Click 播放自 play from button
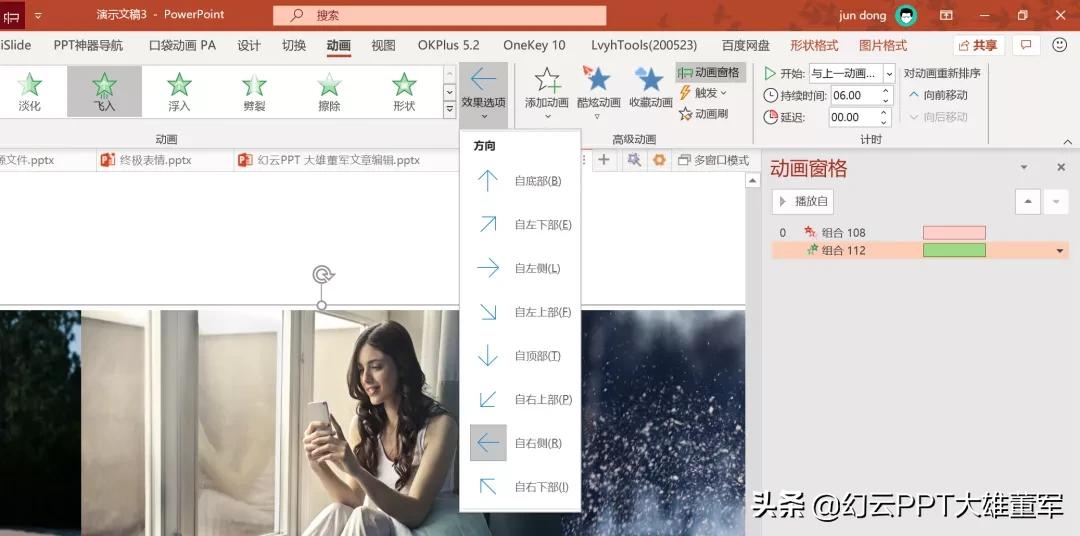The width and height of the screenshot is (1080, 536). (802, 201)
